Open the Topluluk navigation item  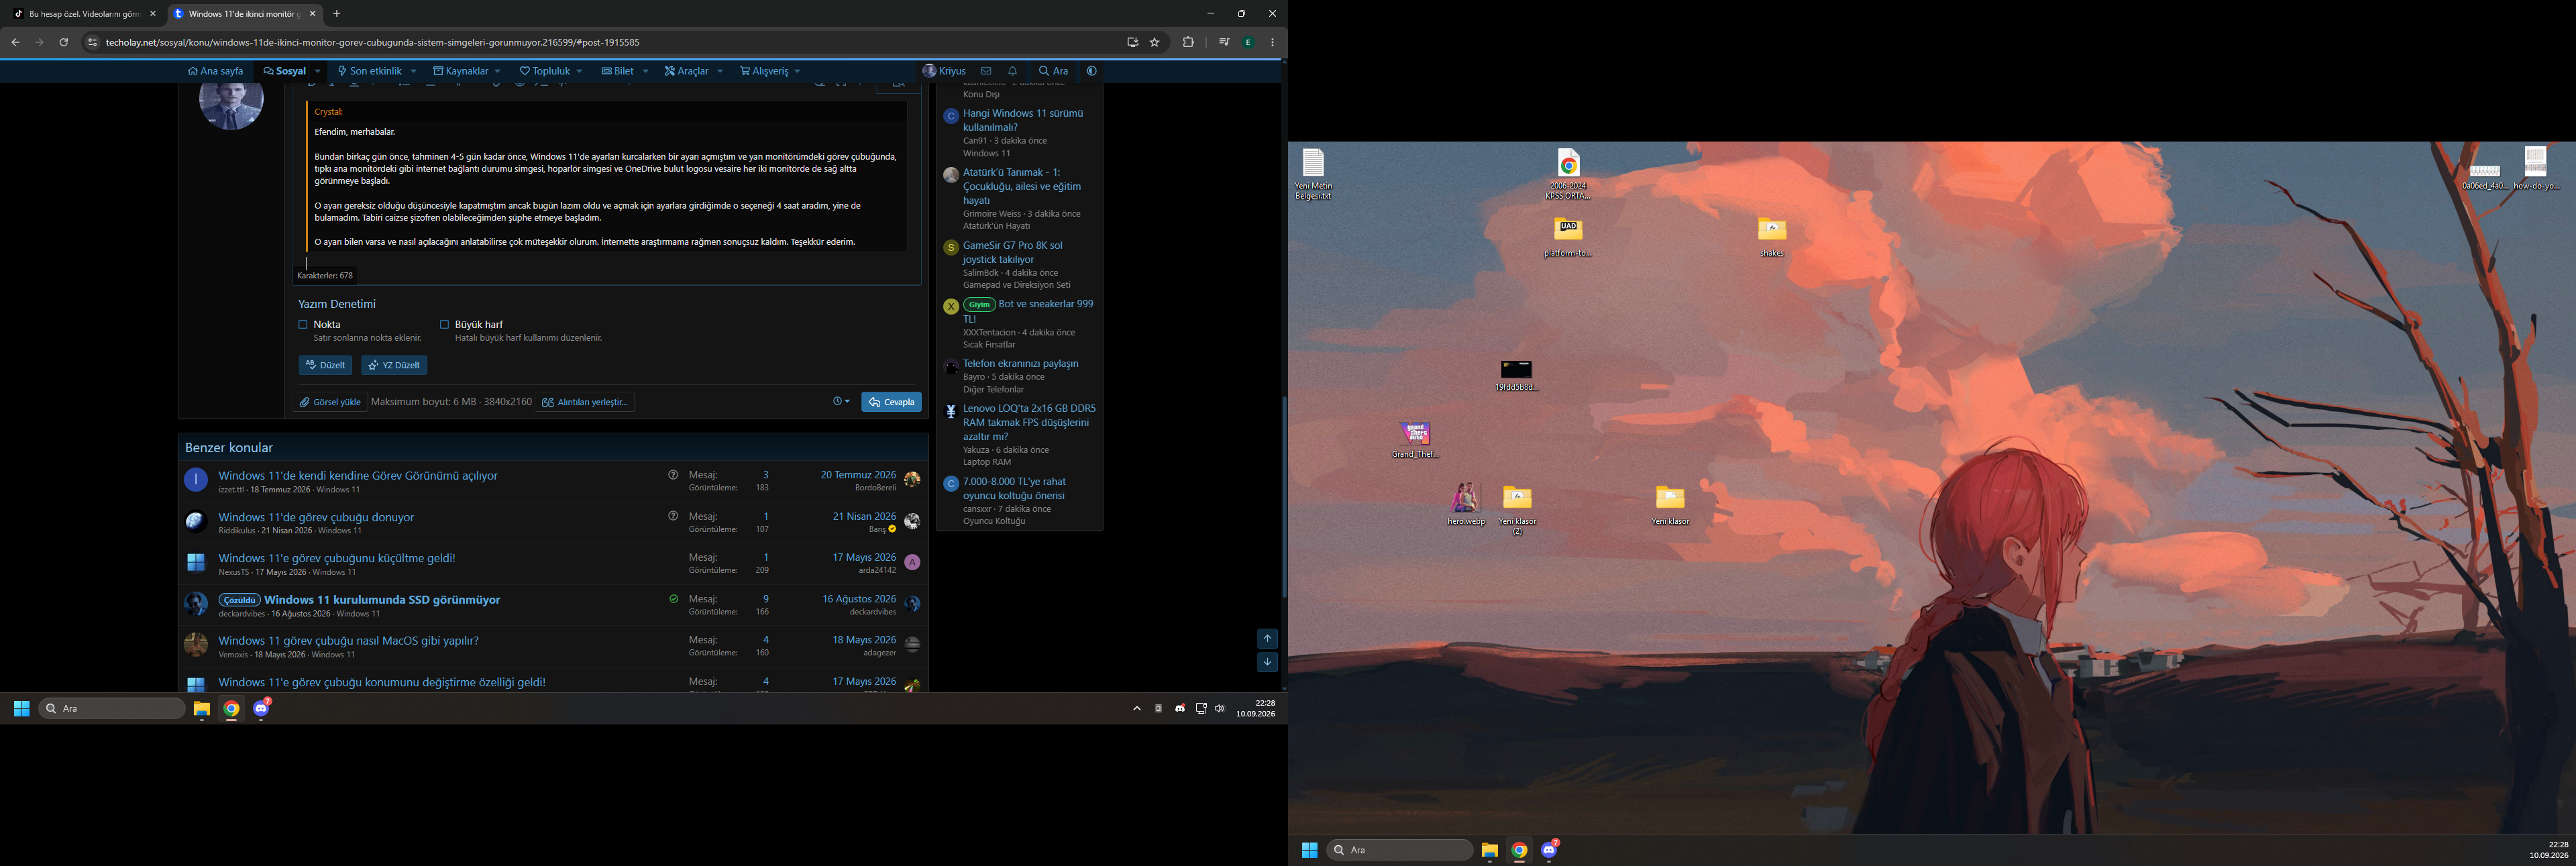[x=544, y=71]
